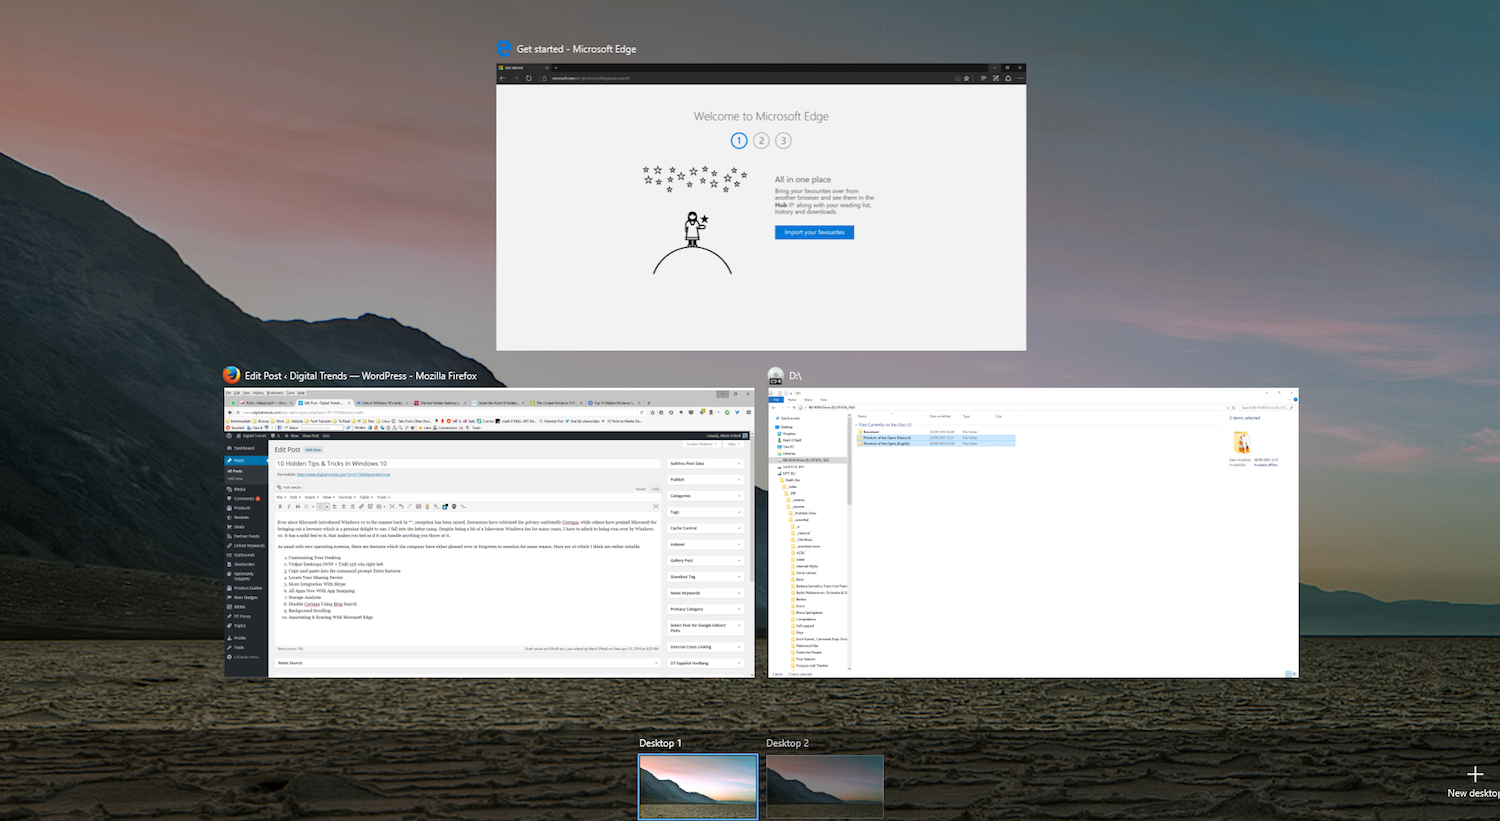Click fullscreen icon at right of editor toolbar
1500x821 pixels.
pyautogui.click(x=656, y=506)
